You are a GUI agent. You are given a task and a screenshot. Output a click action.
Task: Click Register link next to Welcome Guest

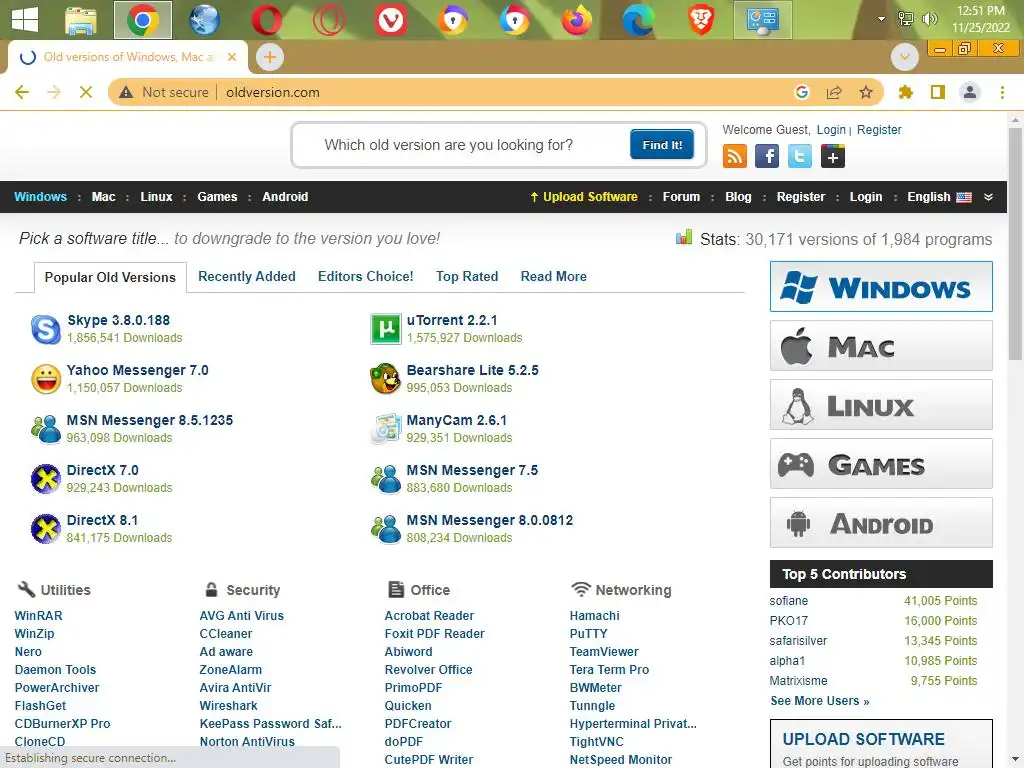(x=879, y=129)
